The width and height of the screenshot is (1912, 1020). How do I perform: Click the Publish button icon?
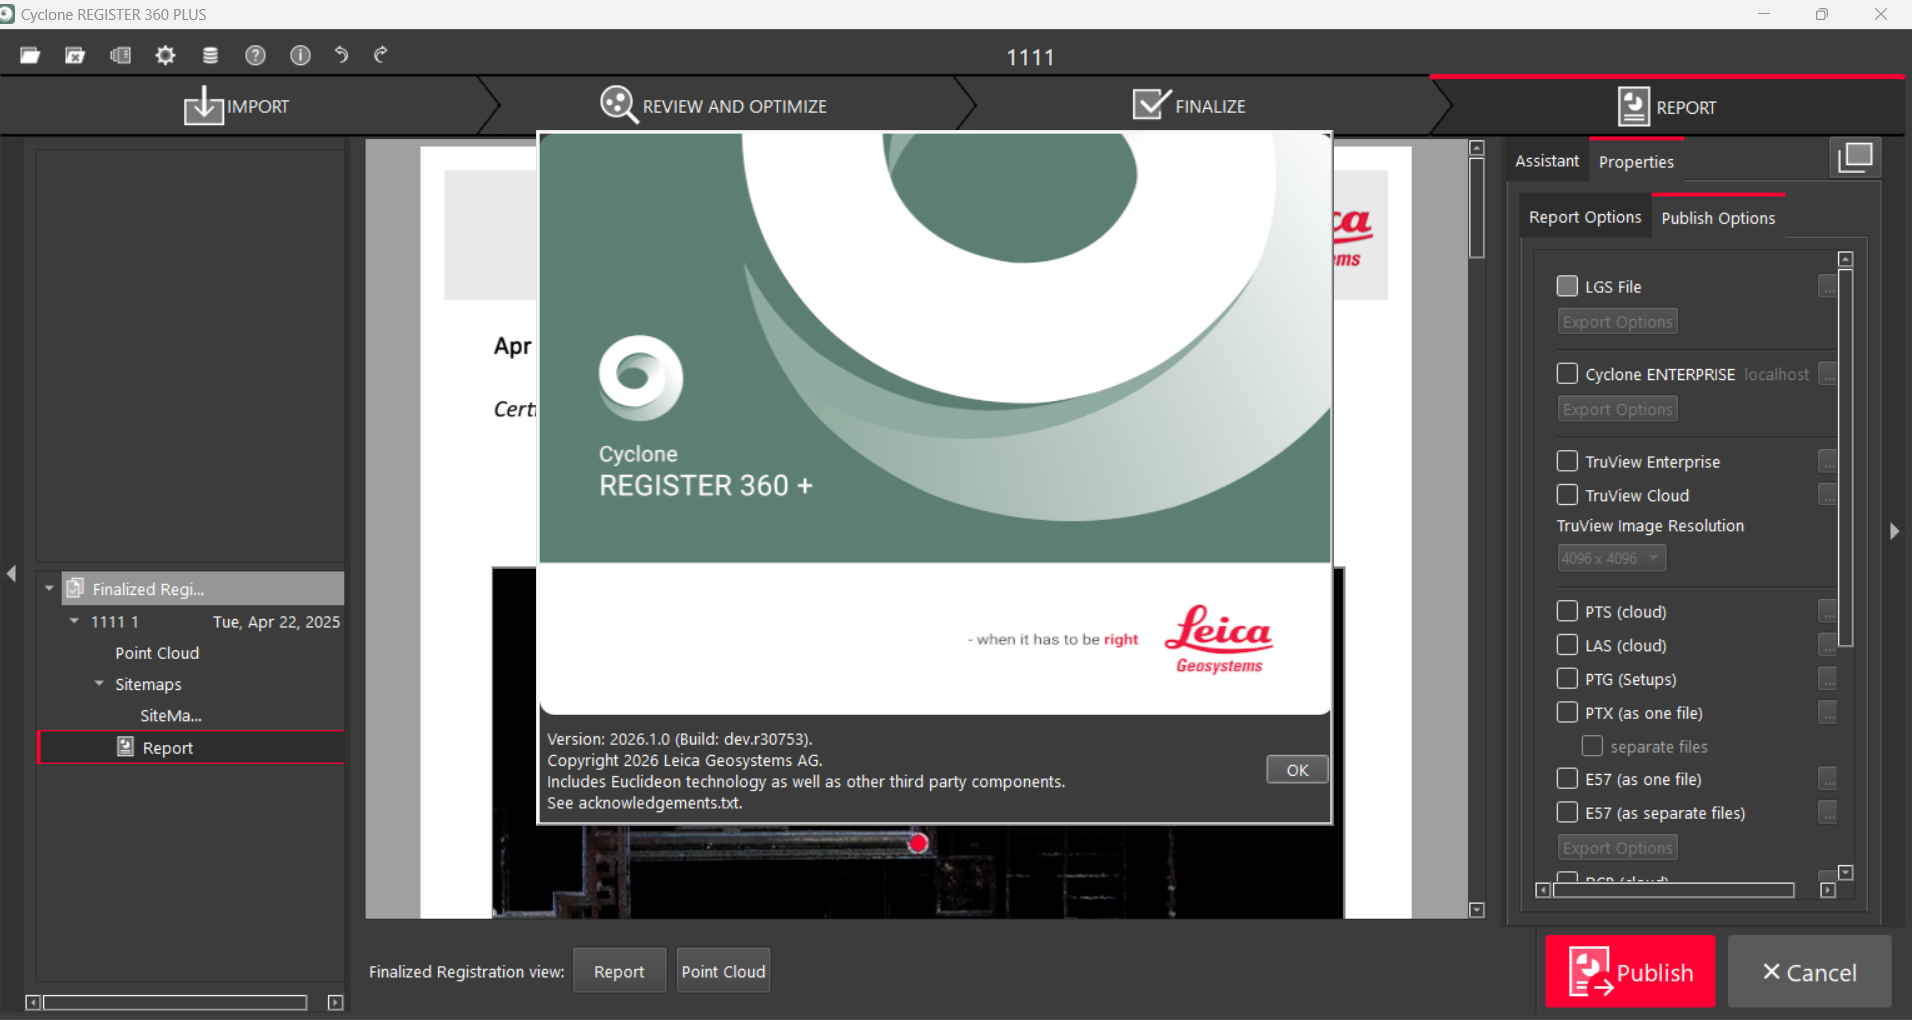pyautogui.click(x=1590, y=972)
